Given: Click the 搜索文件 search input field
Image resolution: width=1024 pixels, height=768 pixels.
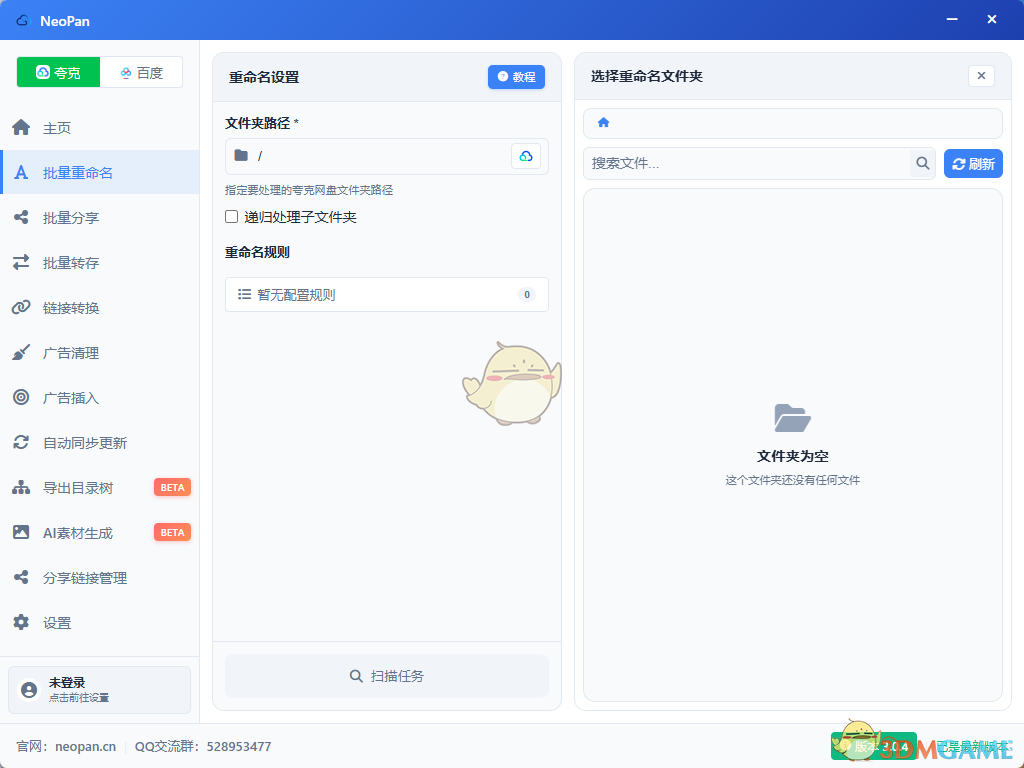Looking at the screenshot, I should click(x=746, y=164).
